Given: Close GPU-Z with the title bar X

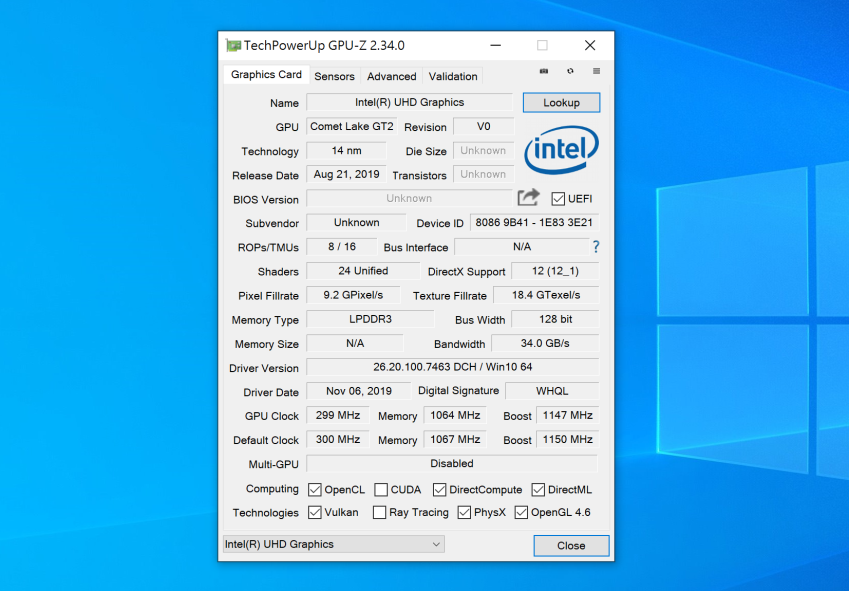Looking at the screenshot, I should [x=590, y=45].
